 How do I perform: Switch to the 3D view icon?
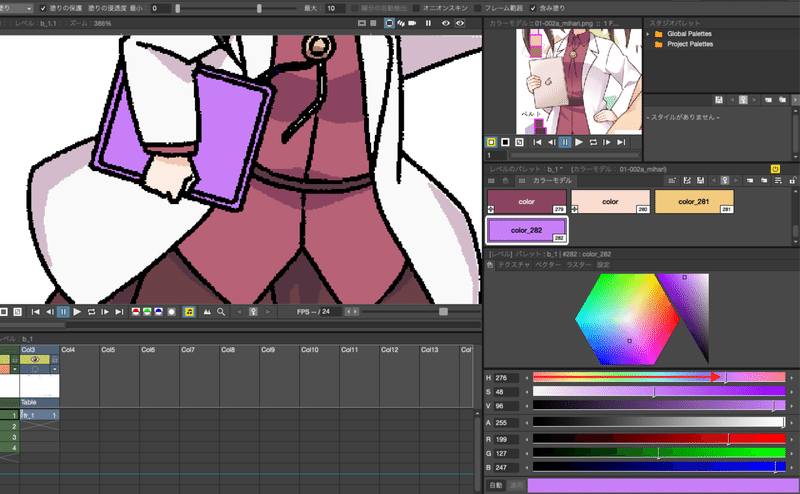coord(401,23)
